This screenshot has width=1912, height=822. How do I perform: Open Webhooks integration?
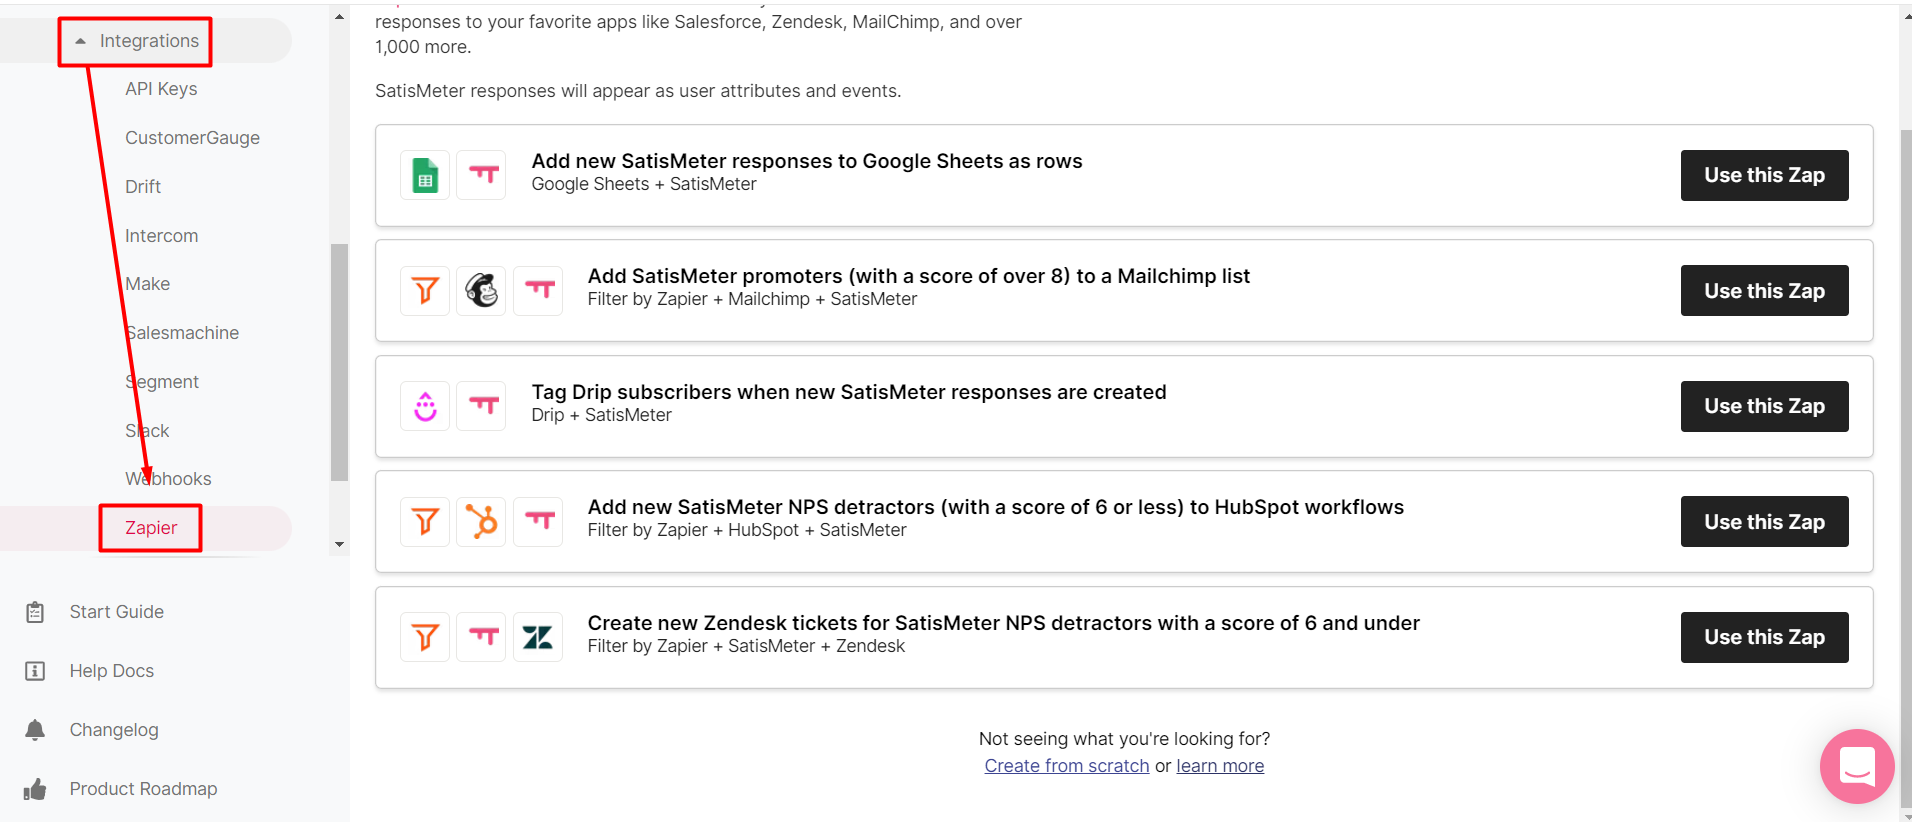[168, 479]
